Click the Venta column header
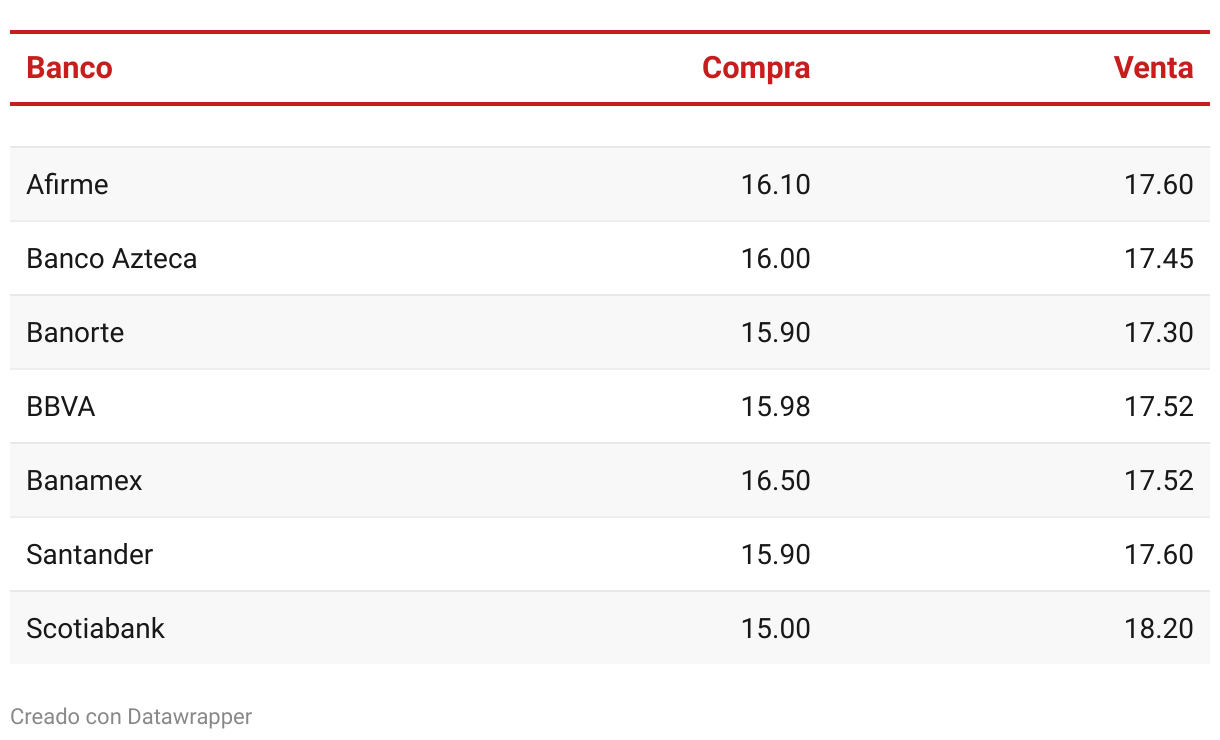Screen dimensions: 1220x740 [1153, 68]
